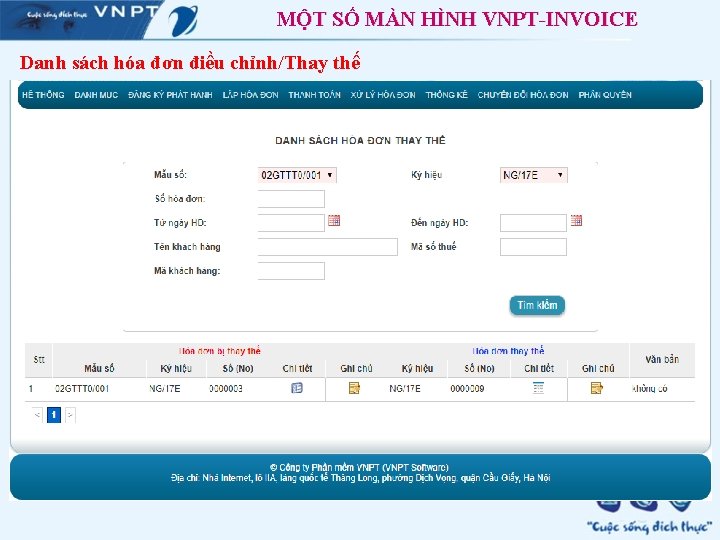Image resolution: width=720 pixels, height=540 pixels.
Task: Open the CHUYỂN ĐỔI HÓA ĐƠN menu
Action: 523,95
